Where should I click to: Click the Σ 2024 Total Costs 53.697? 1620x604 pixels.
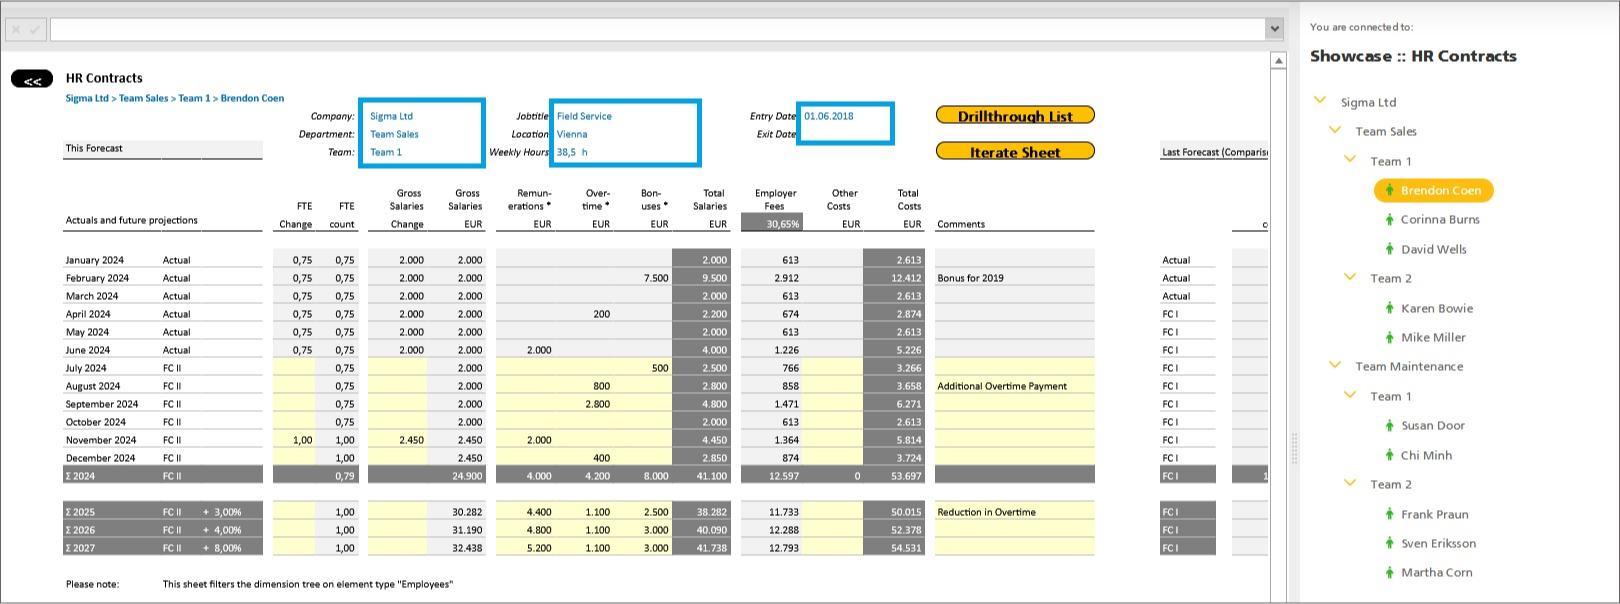[x=894, y=476]
